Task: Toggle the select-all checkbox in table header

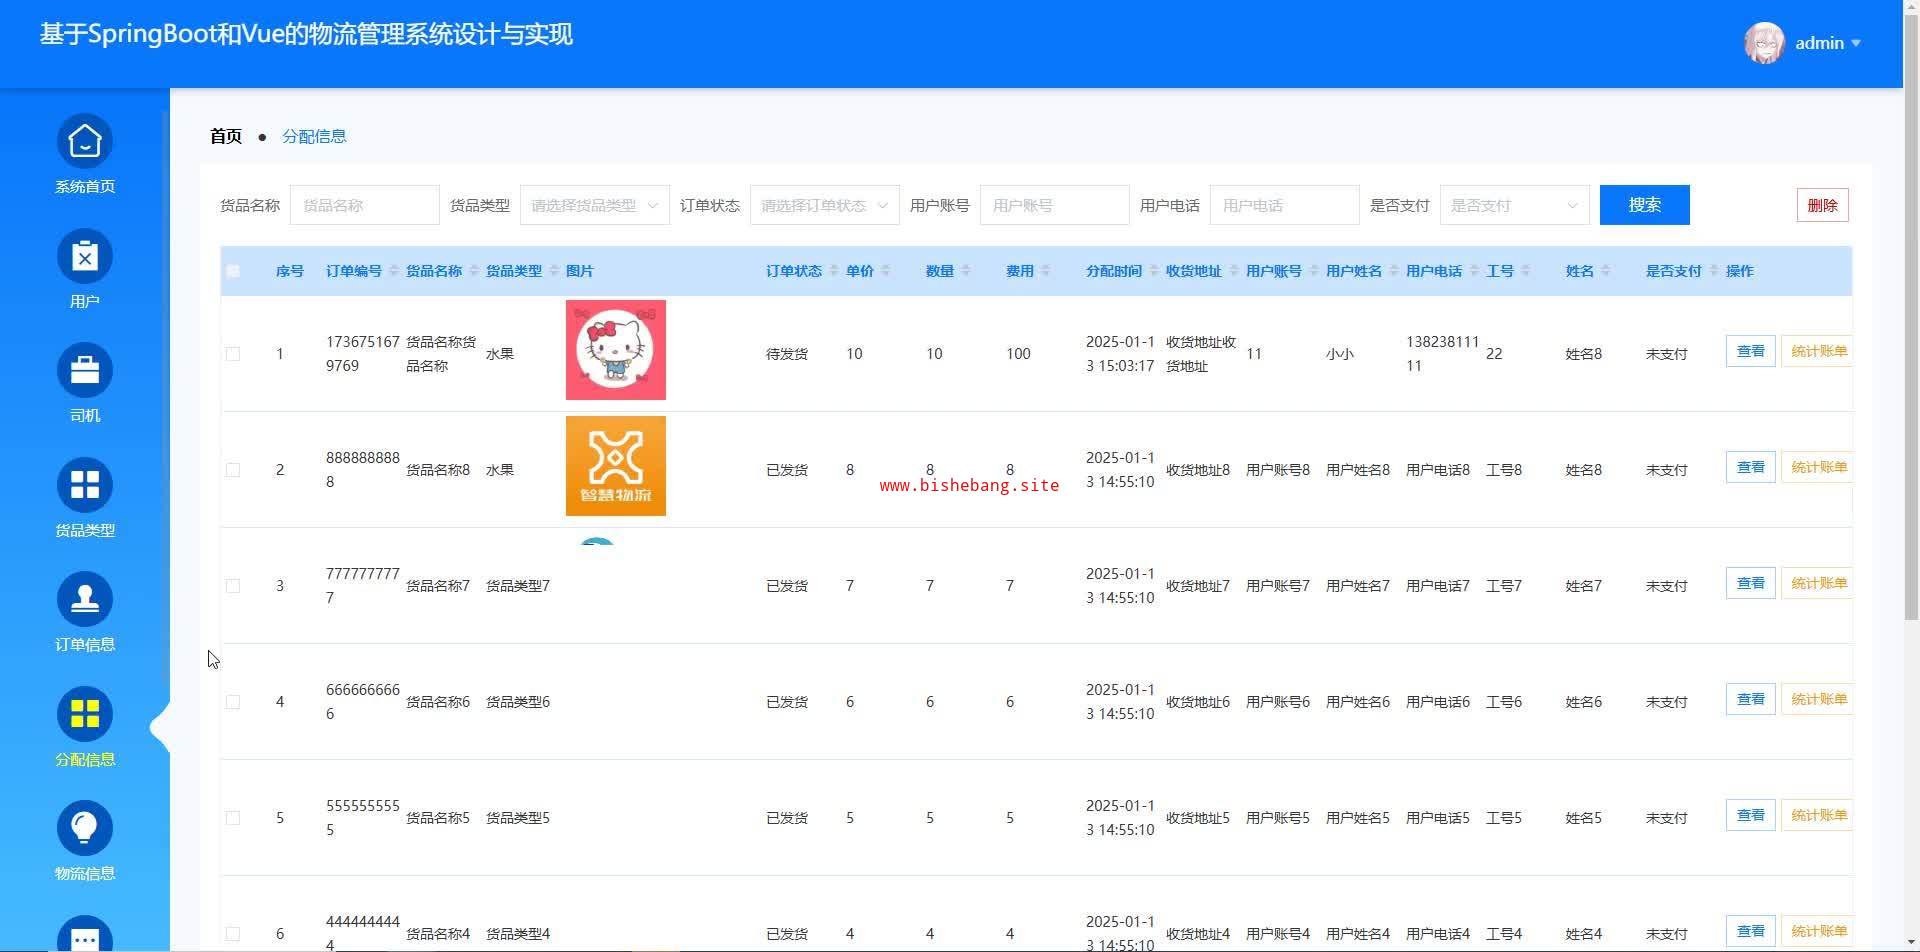Action: [x=233, y=271]
